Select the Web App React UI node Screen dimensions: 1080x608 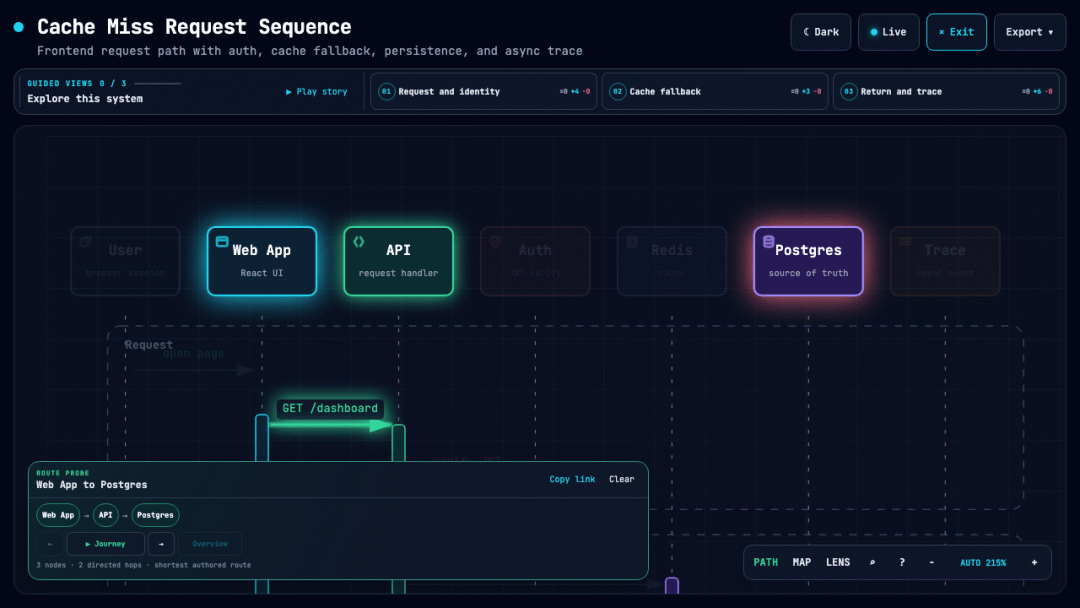(262, 261)
